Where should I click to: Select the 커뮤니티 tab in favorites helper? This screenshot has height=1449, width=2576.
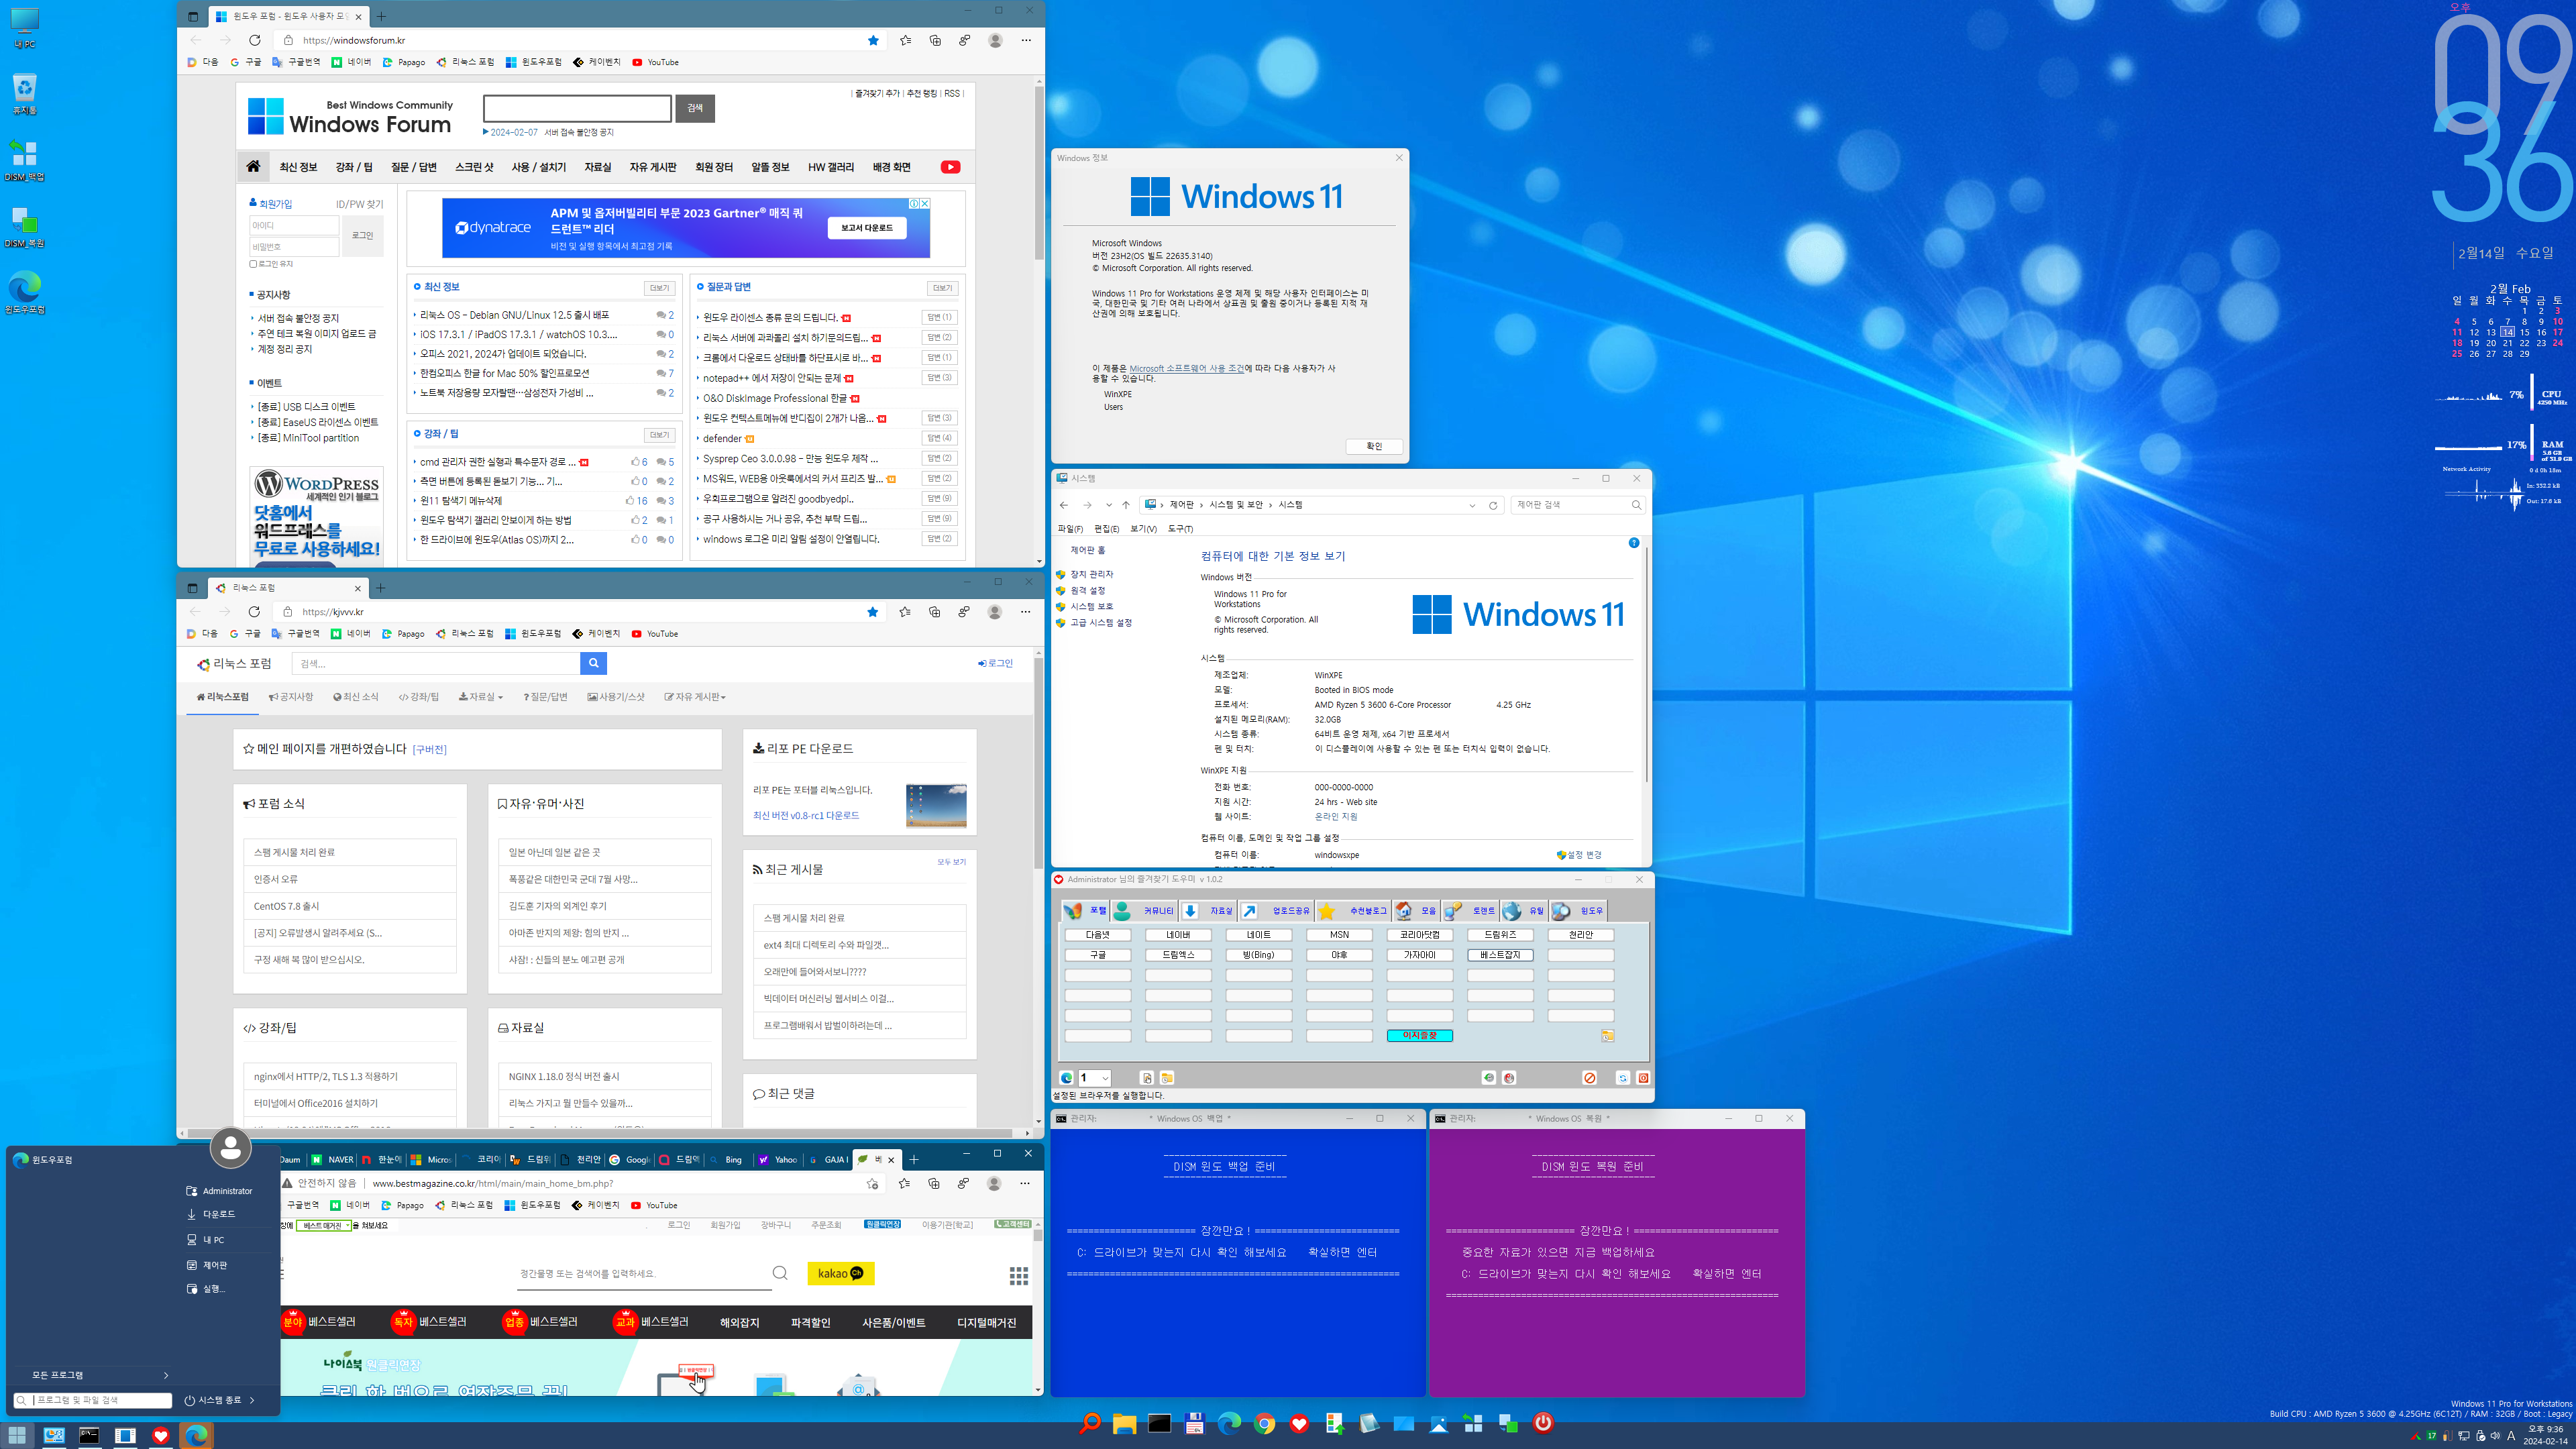pos(1145,911)
